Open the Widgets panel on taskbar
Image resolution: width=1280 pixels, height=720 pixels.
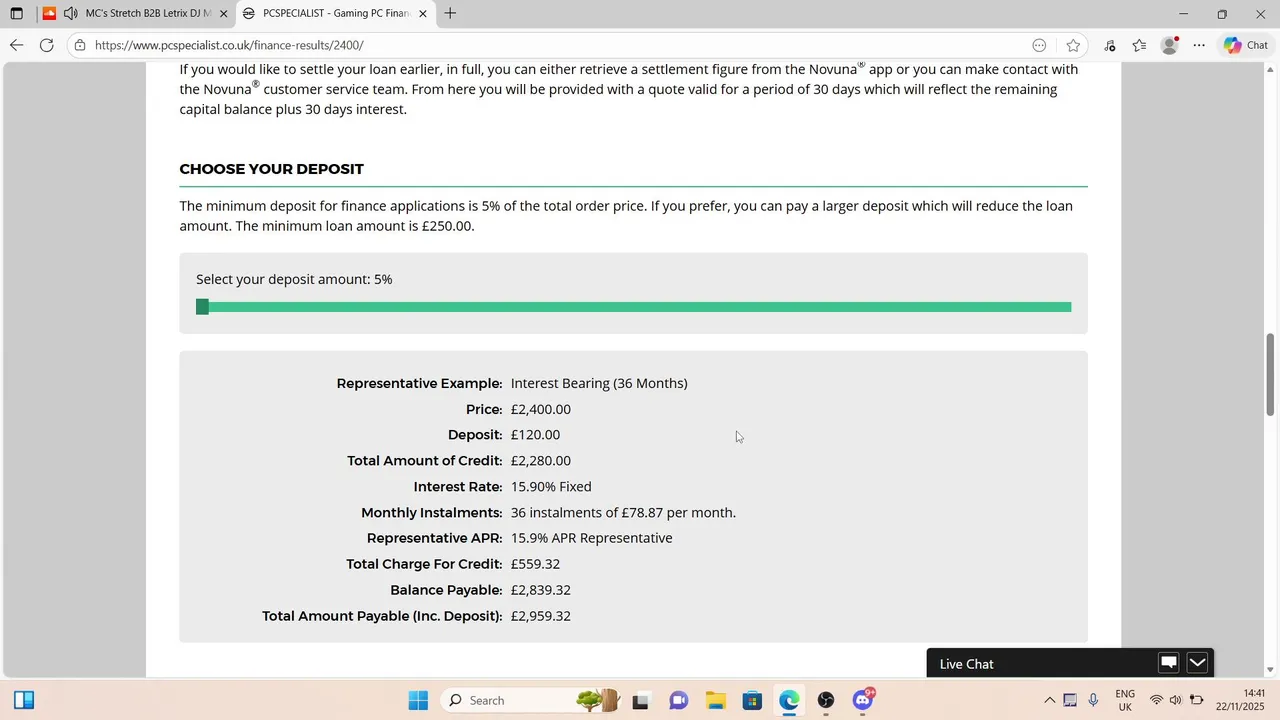pyautogui.click(x=25, y=700)
